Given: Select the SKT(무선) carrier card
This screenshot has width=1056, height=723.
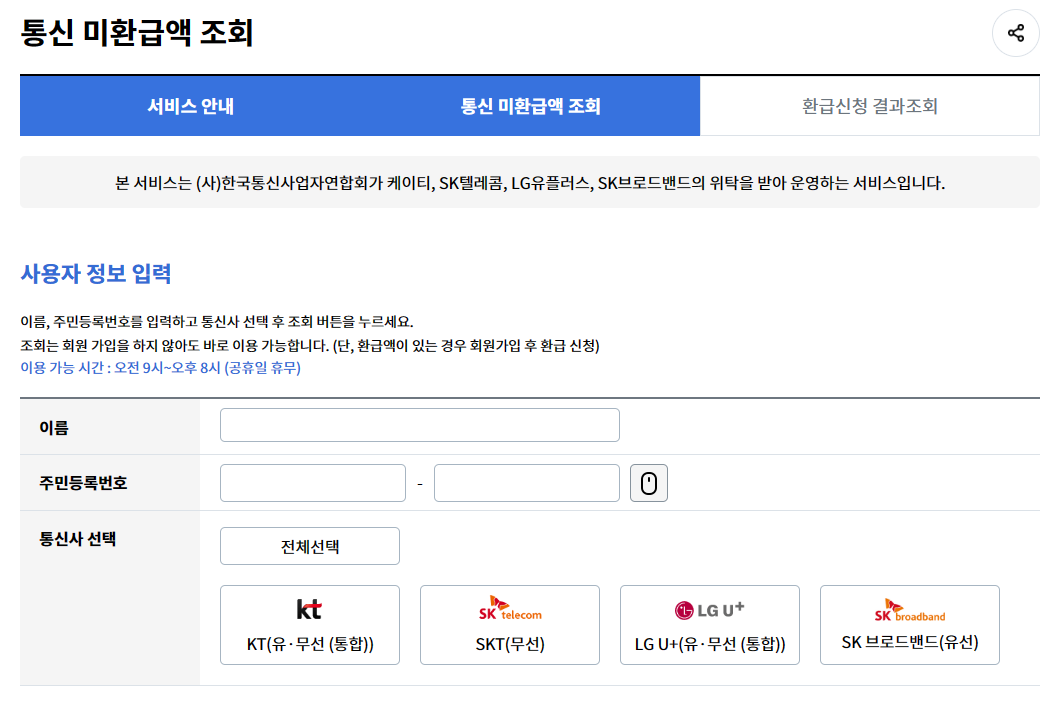Looking at the screenshot, I should point(509,624).
